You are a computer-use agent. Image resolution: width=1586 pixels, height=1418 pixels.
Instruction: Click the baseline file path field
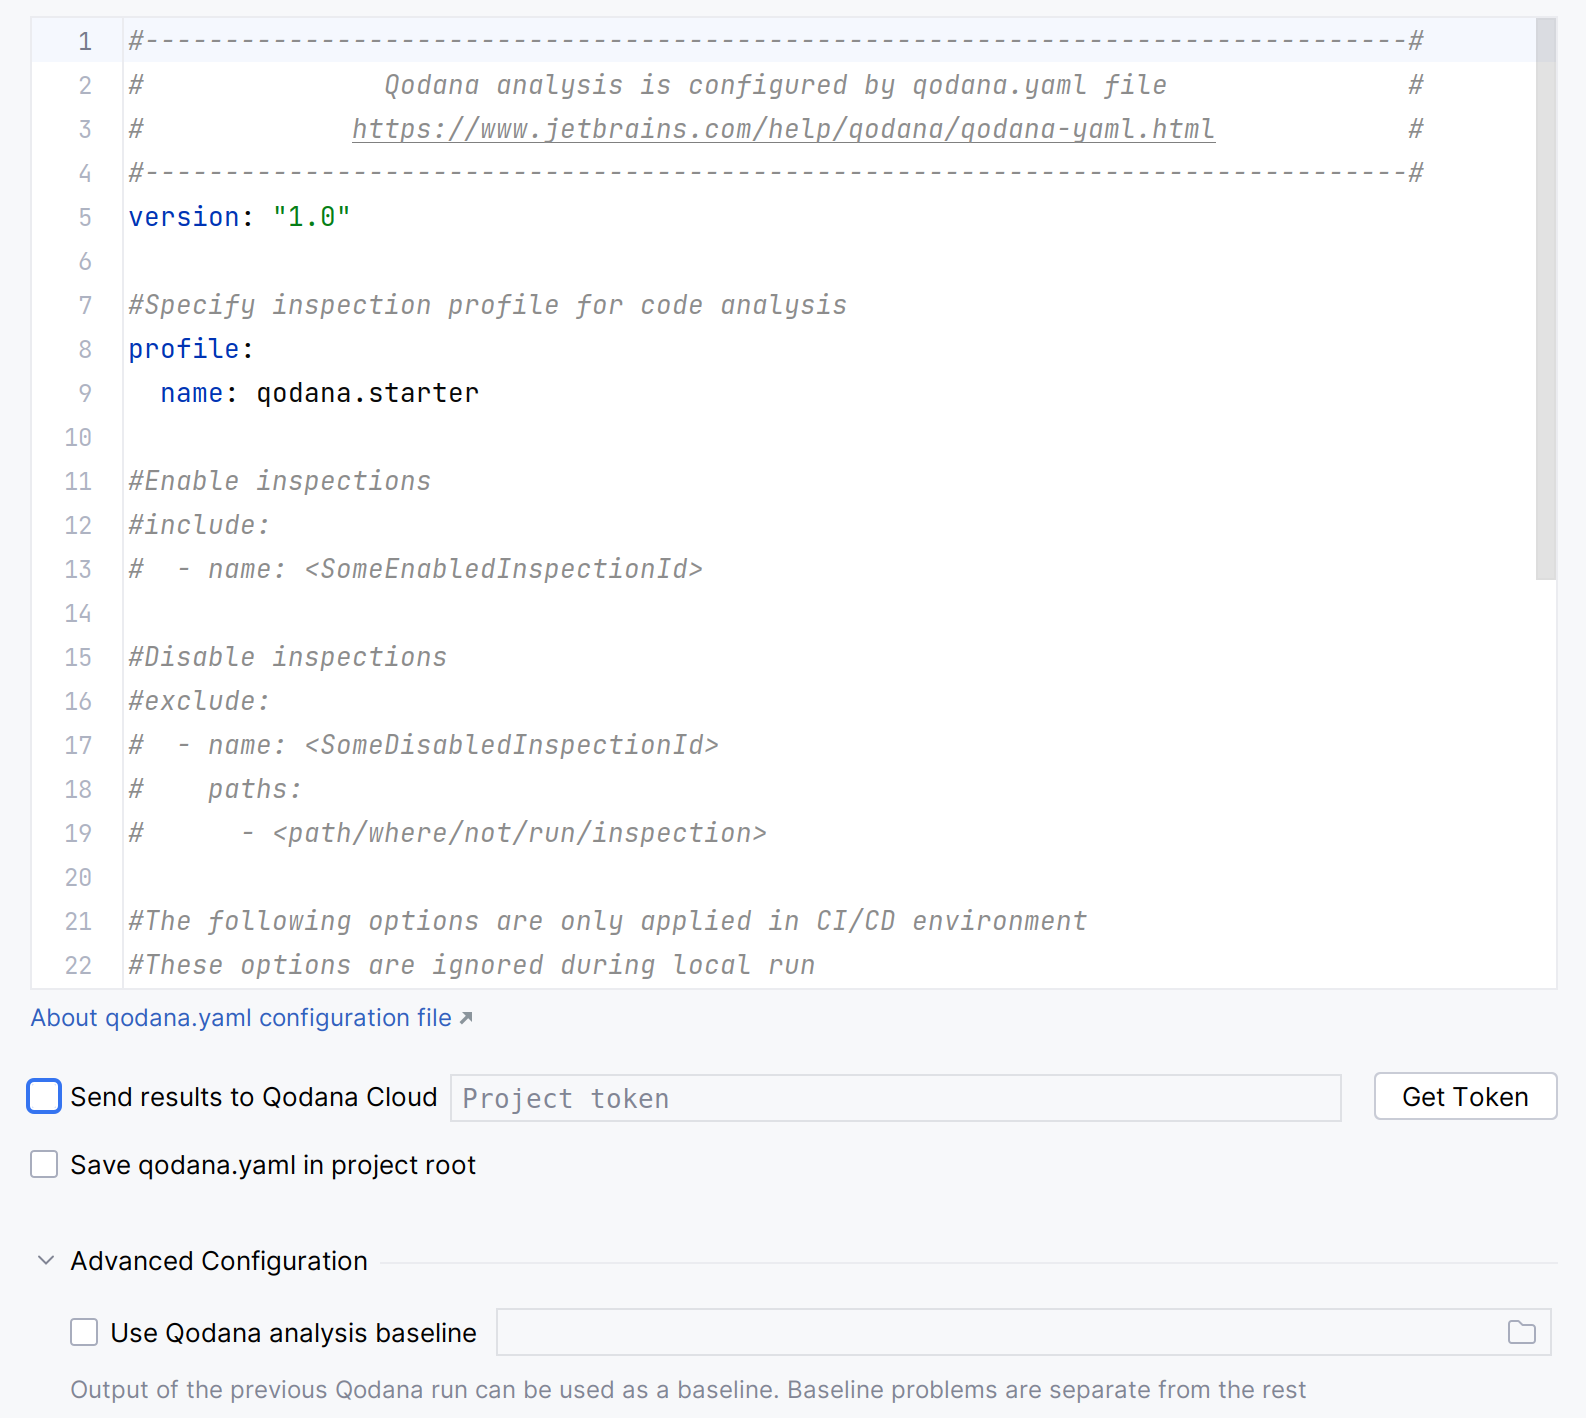pyautogui.click(x=1000, y=1332)
